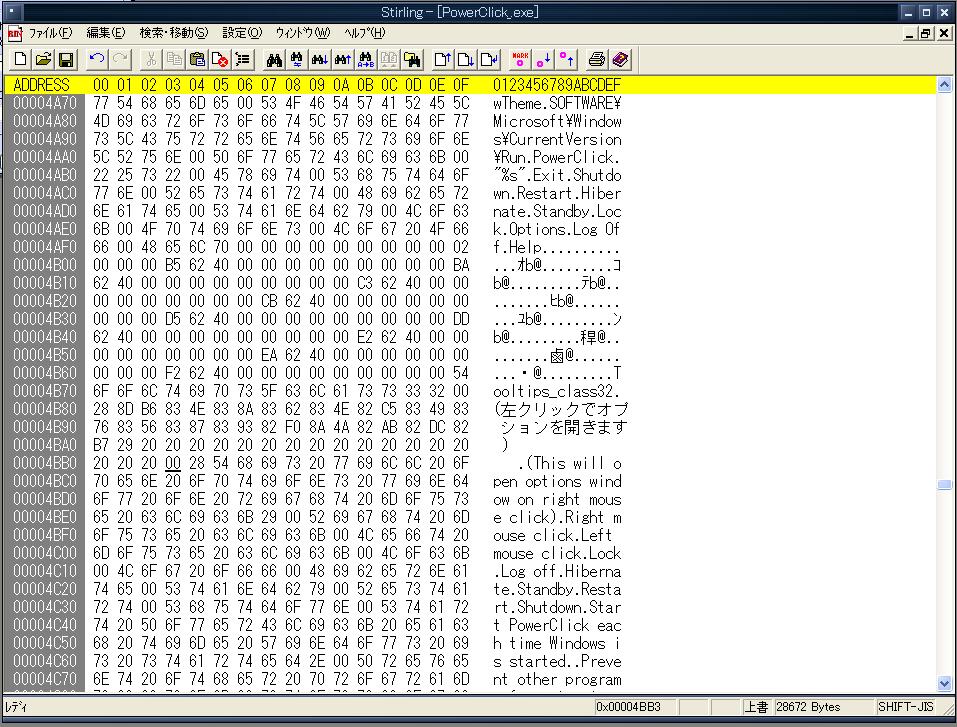Click the vertical scrollbar down arrow
The width and height of the screenshot is (957, 727).
pyautogui.click(x=944, y=683)
